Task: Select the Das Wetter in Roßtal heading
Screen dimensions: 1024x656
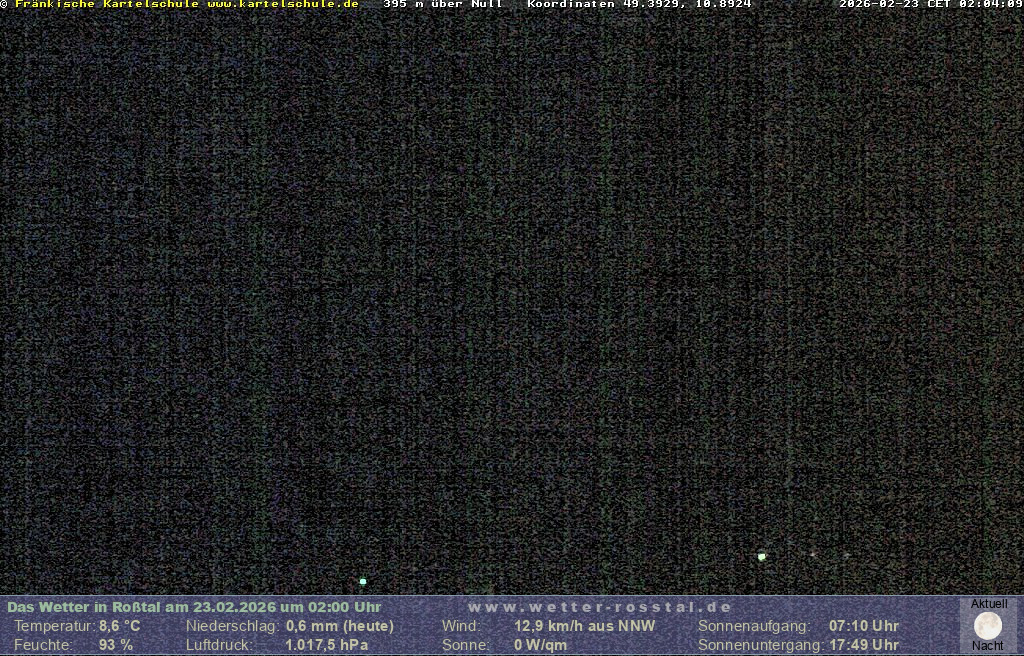Action: click(x=194, y=607)
